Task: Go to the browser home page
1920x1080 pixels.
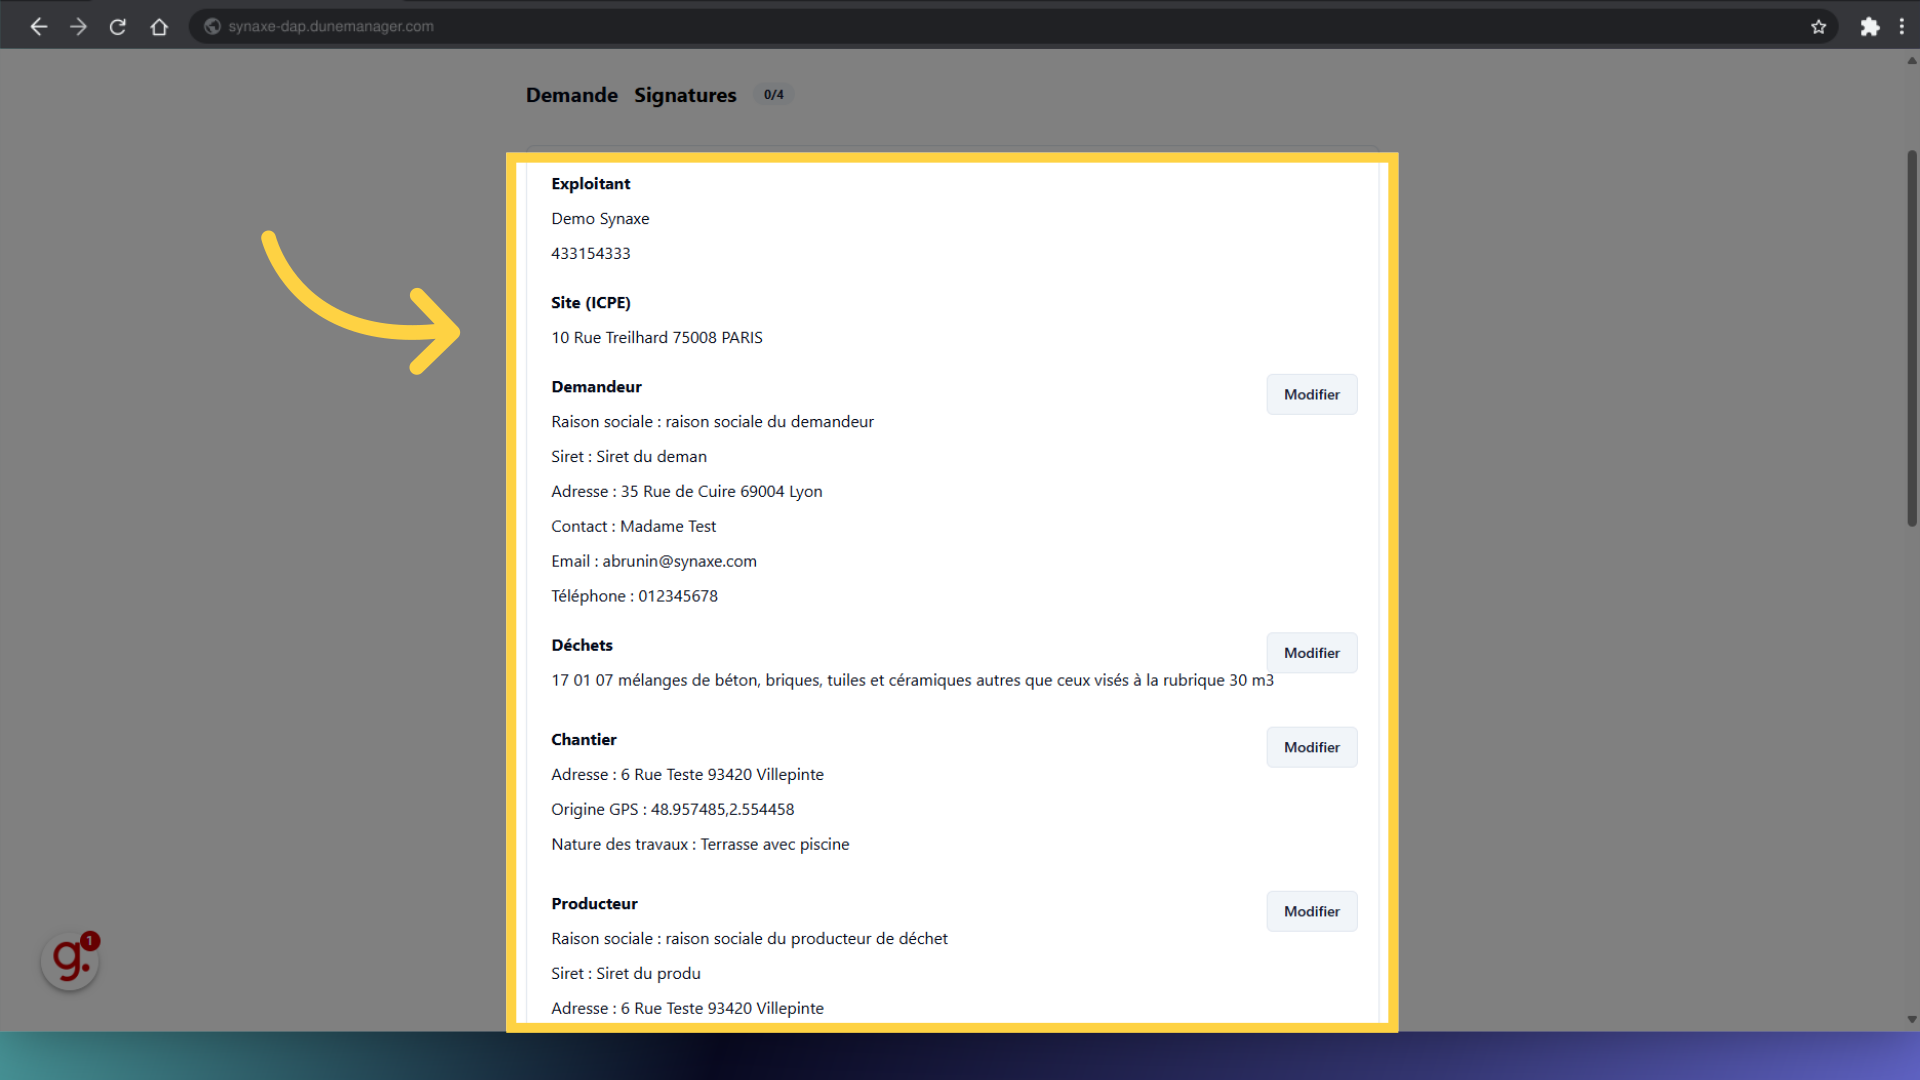Action: (x=159, y=27)
